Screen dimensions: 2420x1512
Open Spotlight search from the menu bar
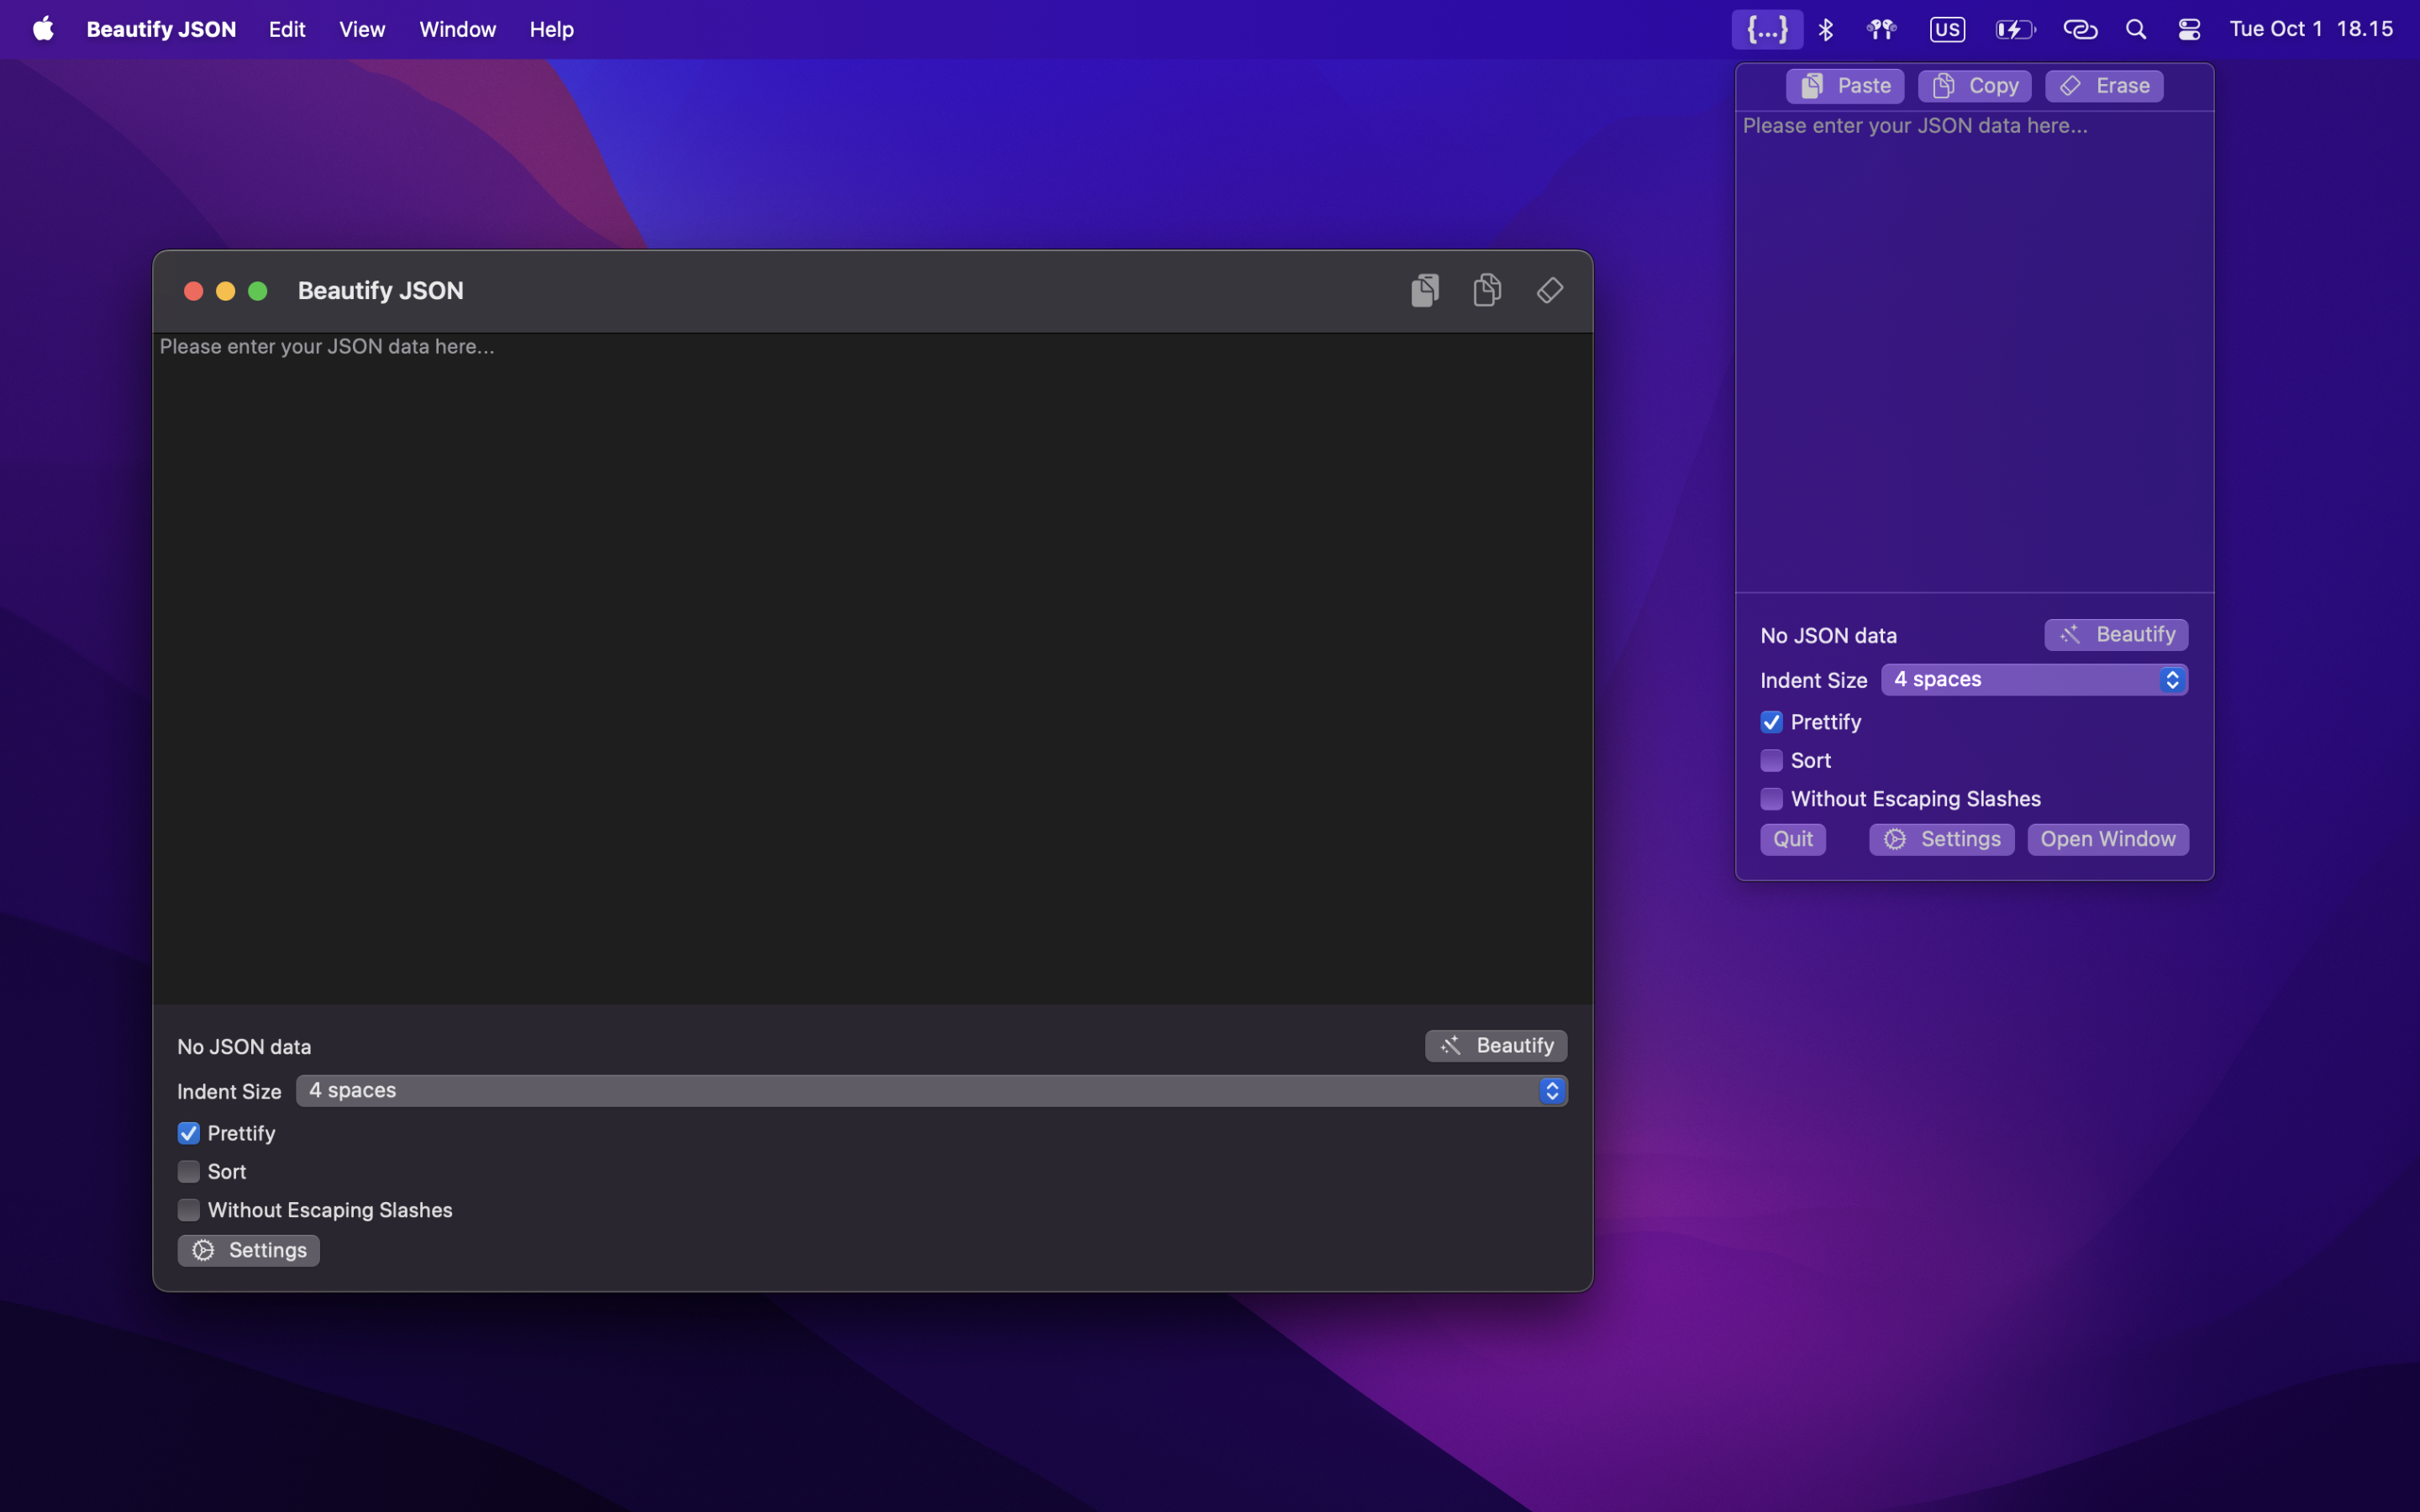coord(2135,29)
